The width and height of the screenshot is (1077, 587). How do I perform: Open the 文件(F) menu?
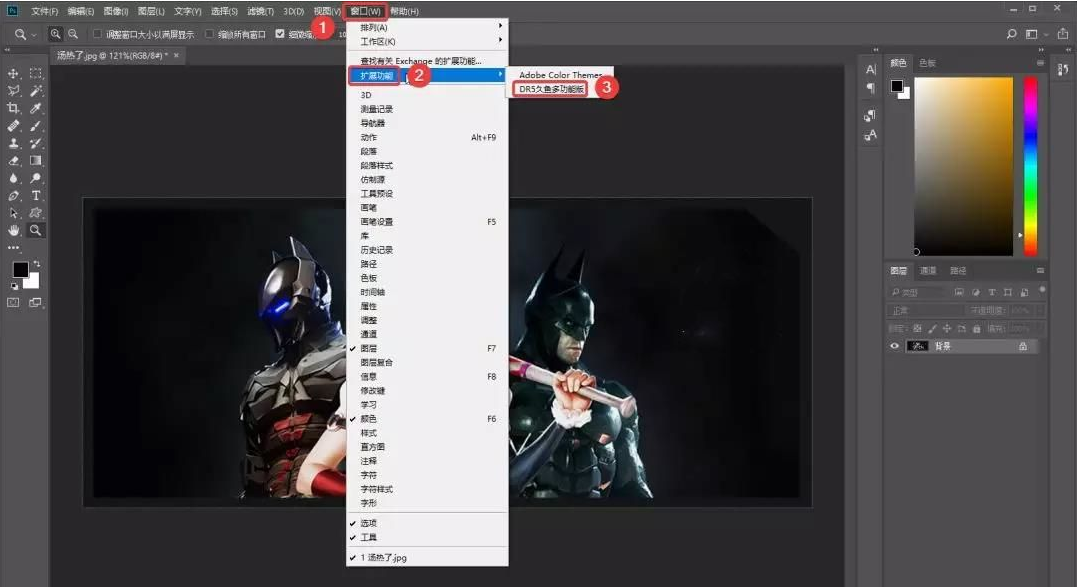tap(44, 11)
